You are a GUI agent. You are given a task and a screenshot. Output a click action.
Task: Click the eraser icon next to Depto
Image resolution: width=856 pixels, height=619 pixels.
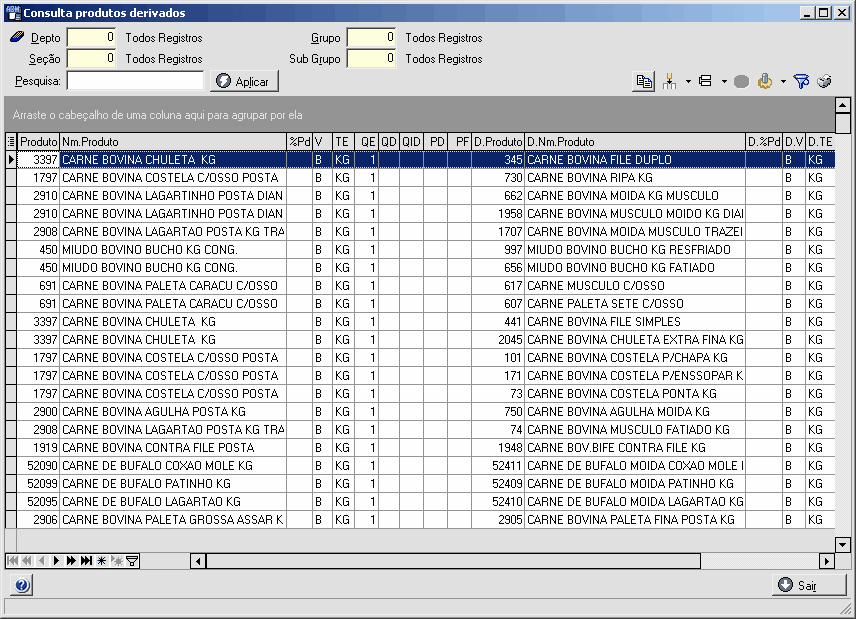coord(17,37)
